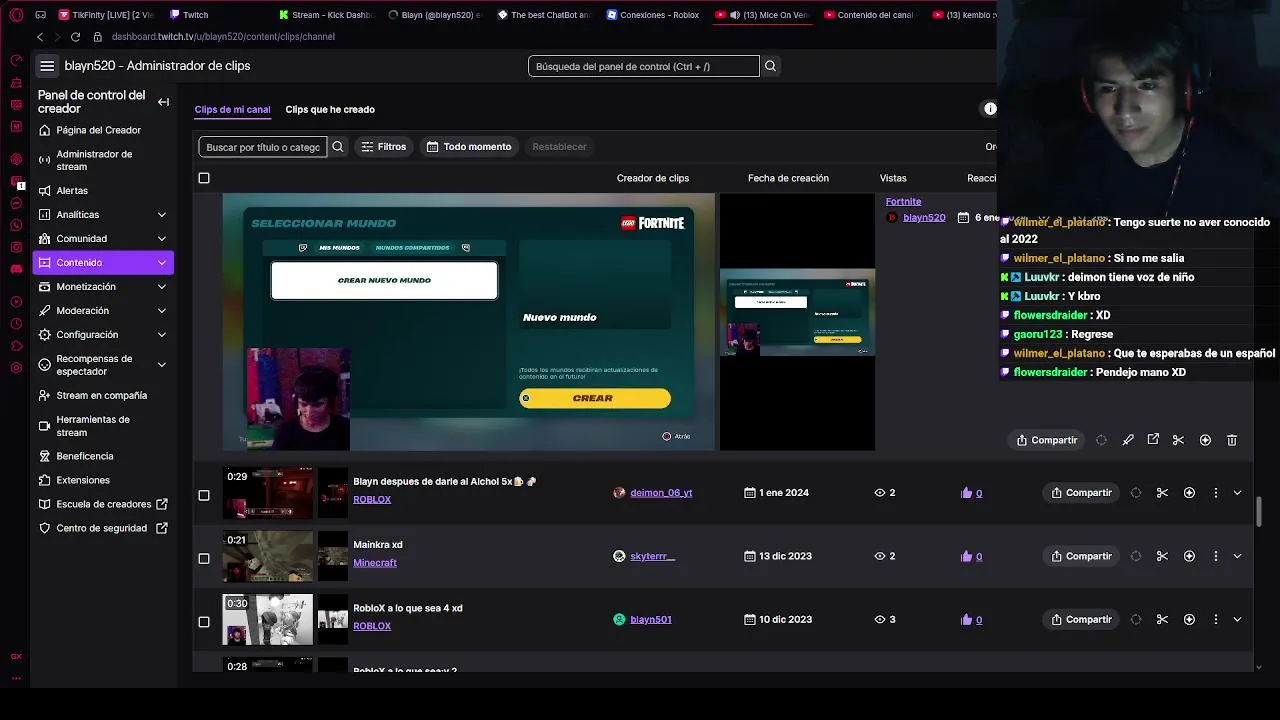Click the circled plus icon in the Blayn despues row
The width and height of the screenshot is (1280, 720).
1189,493
